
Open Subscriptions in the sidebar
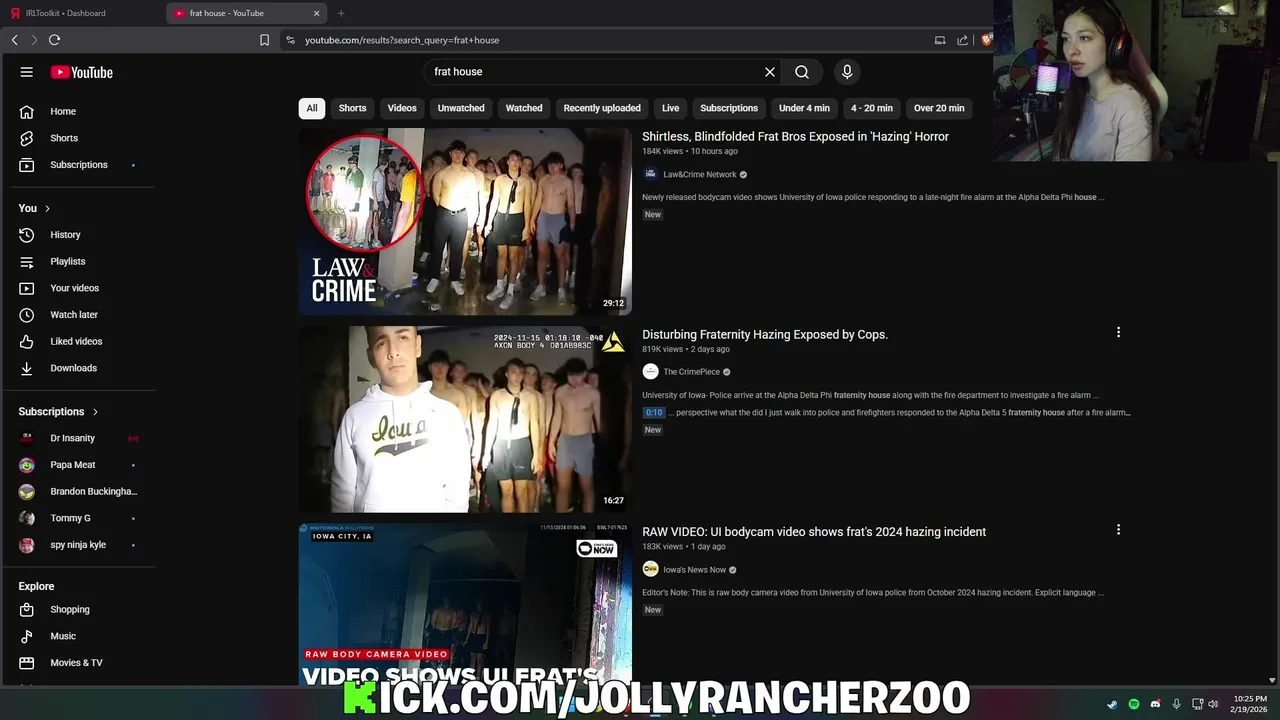(80, 165)
